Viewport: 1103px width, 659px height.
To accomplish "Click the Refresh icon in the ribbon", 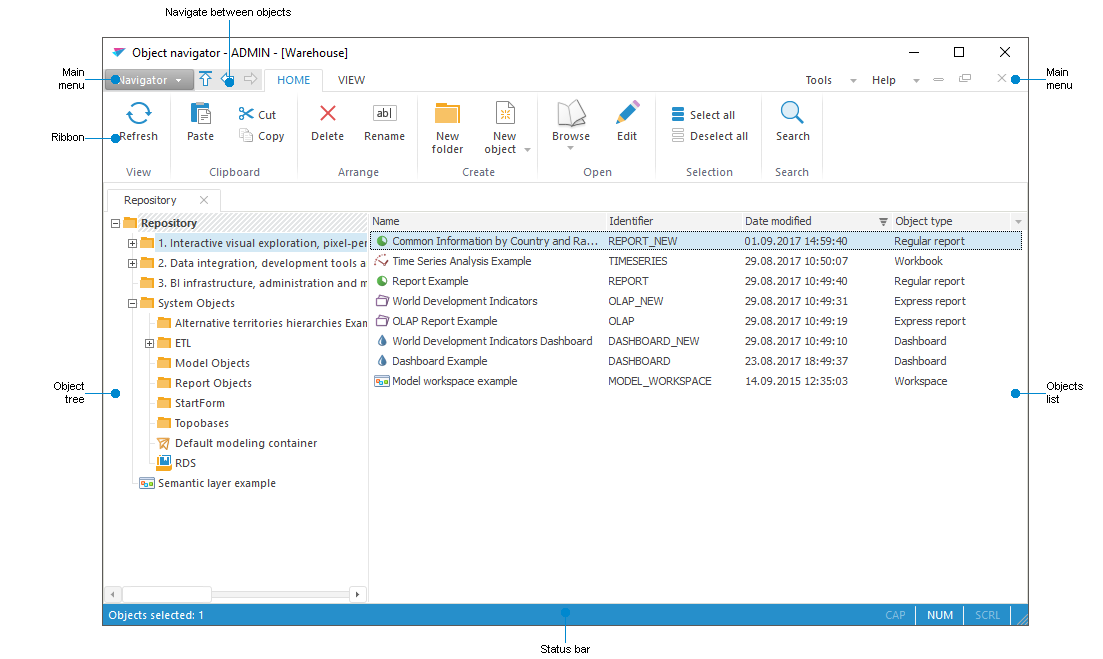I will coord(139,114).
